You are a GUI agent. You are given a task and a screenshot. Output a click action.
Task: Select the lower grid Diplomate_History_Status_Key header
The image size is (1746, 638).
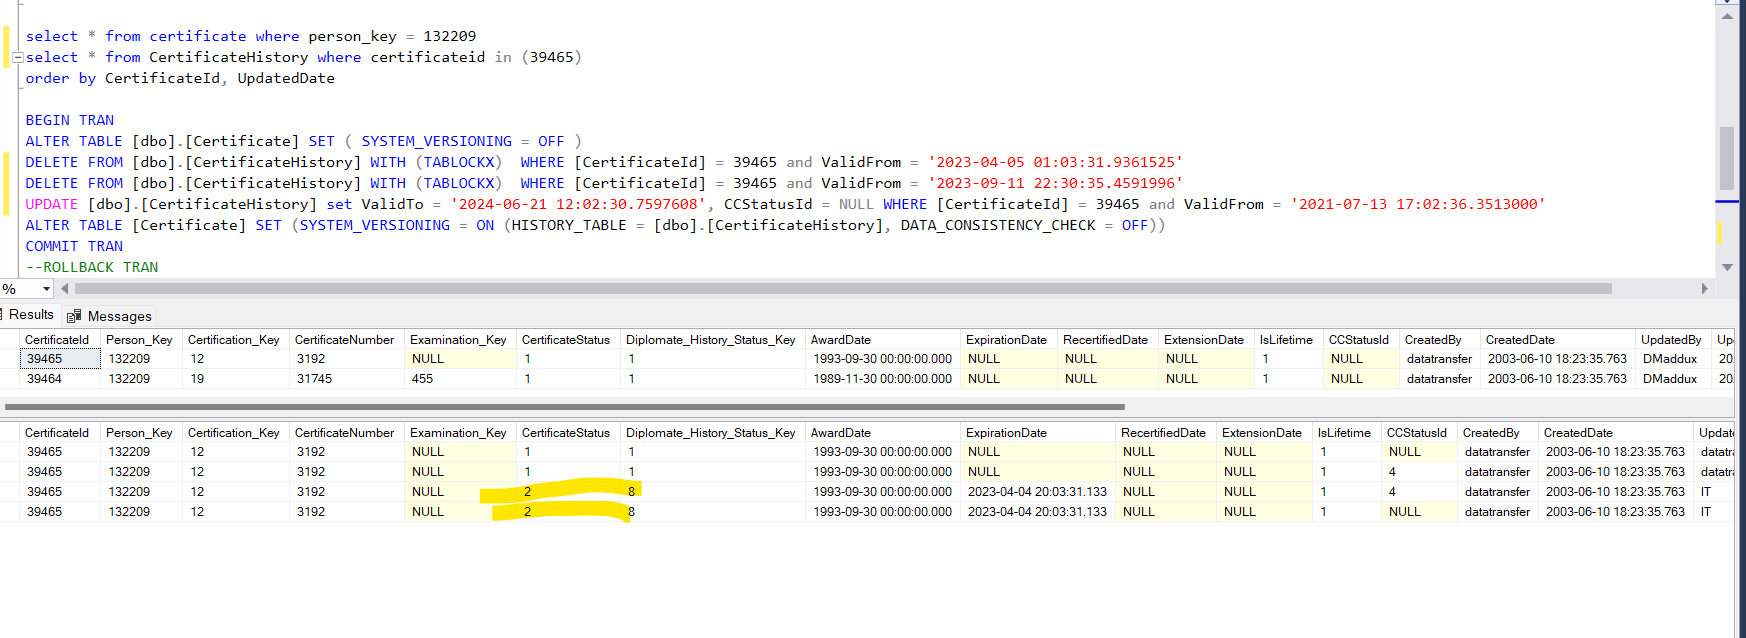713,433
